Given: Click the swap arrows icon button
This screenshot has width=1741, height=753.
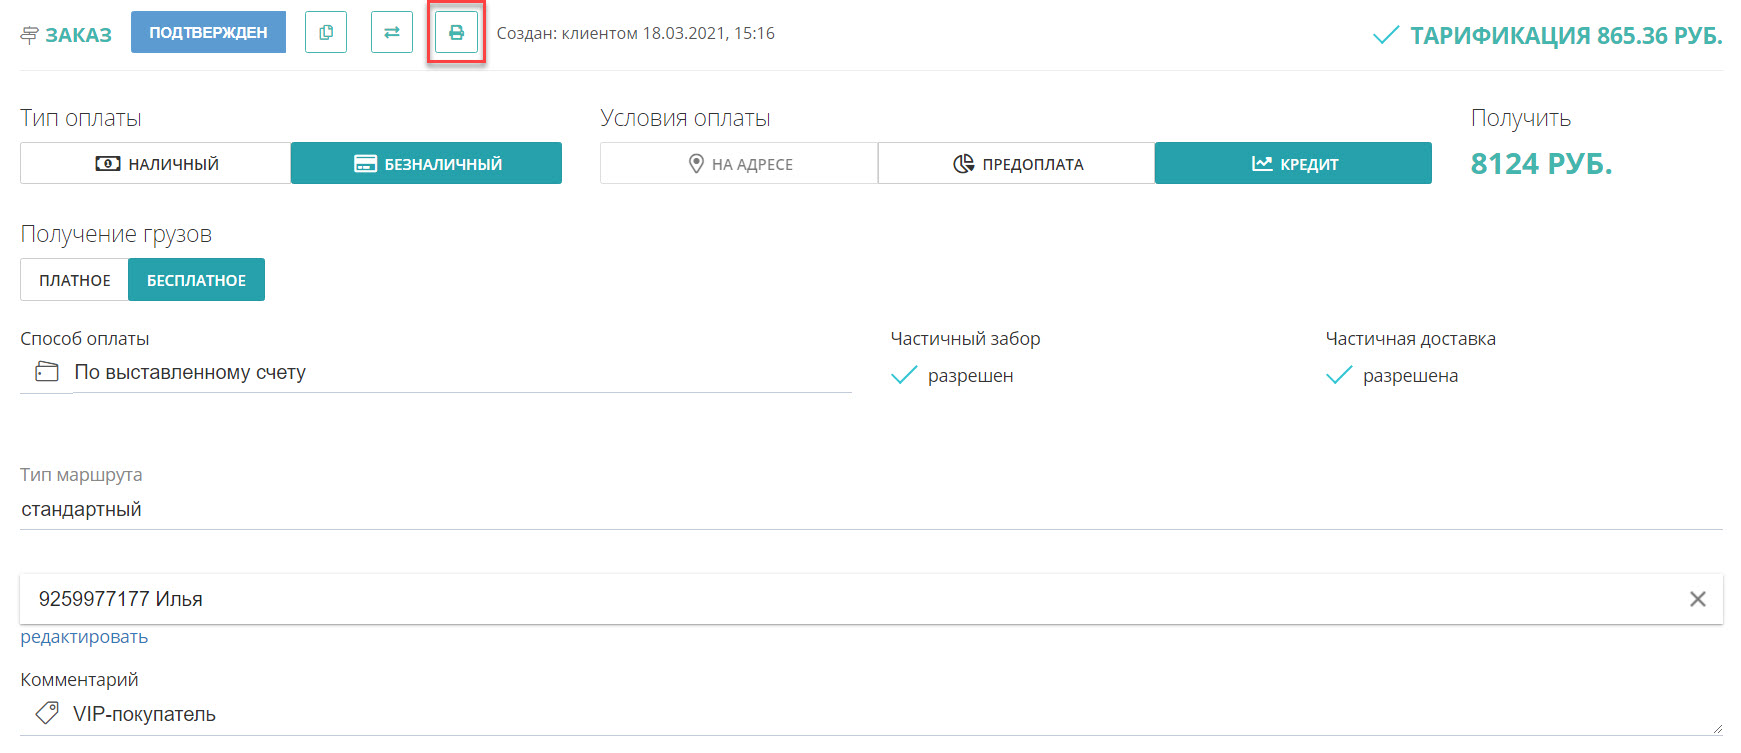Looking at the screenshot, I should coord(392,32).
